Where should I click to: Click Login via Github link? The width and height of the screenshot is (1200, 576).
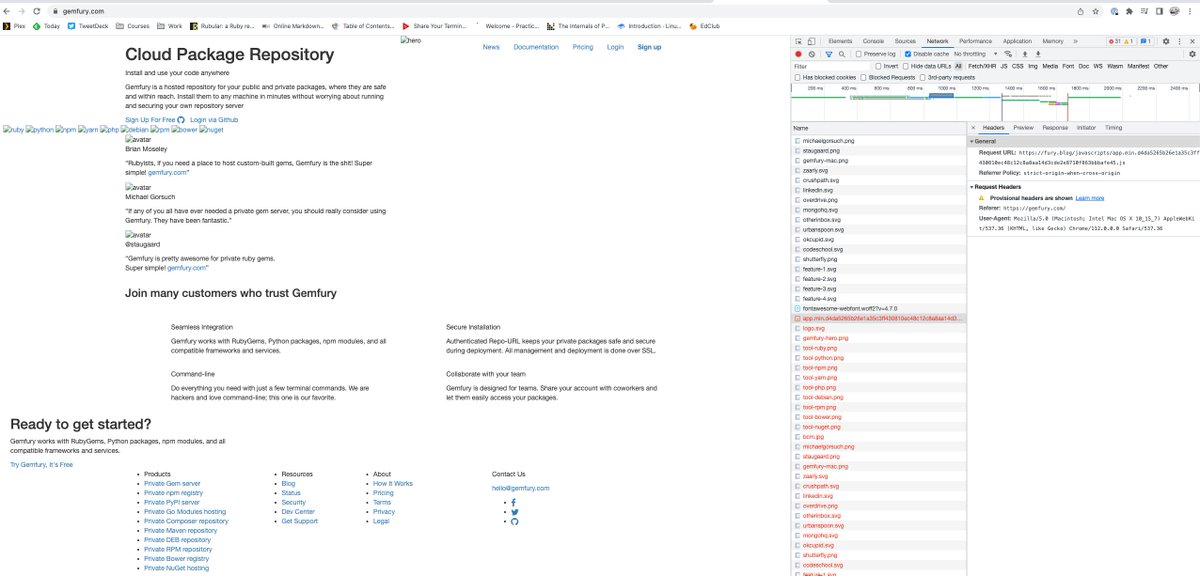point(214,120)
